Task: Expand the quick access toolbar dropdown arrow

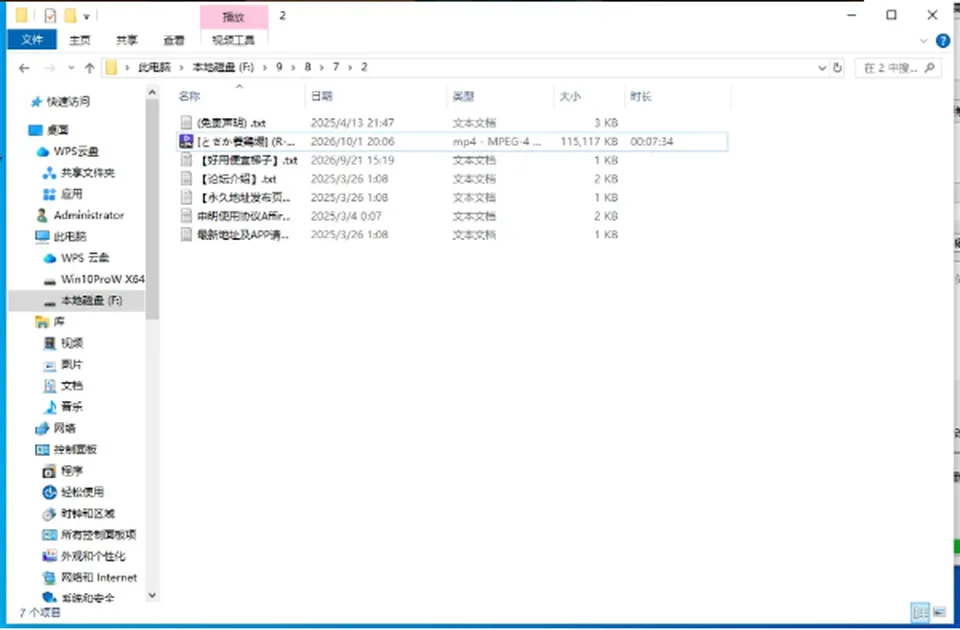Action: 86,17
